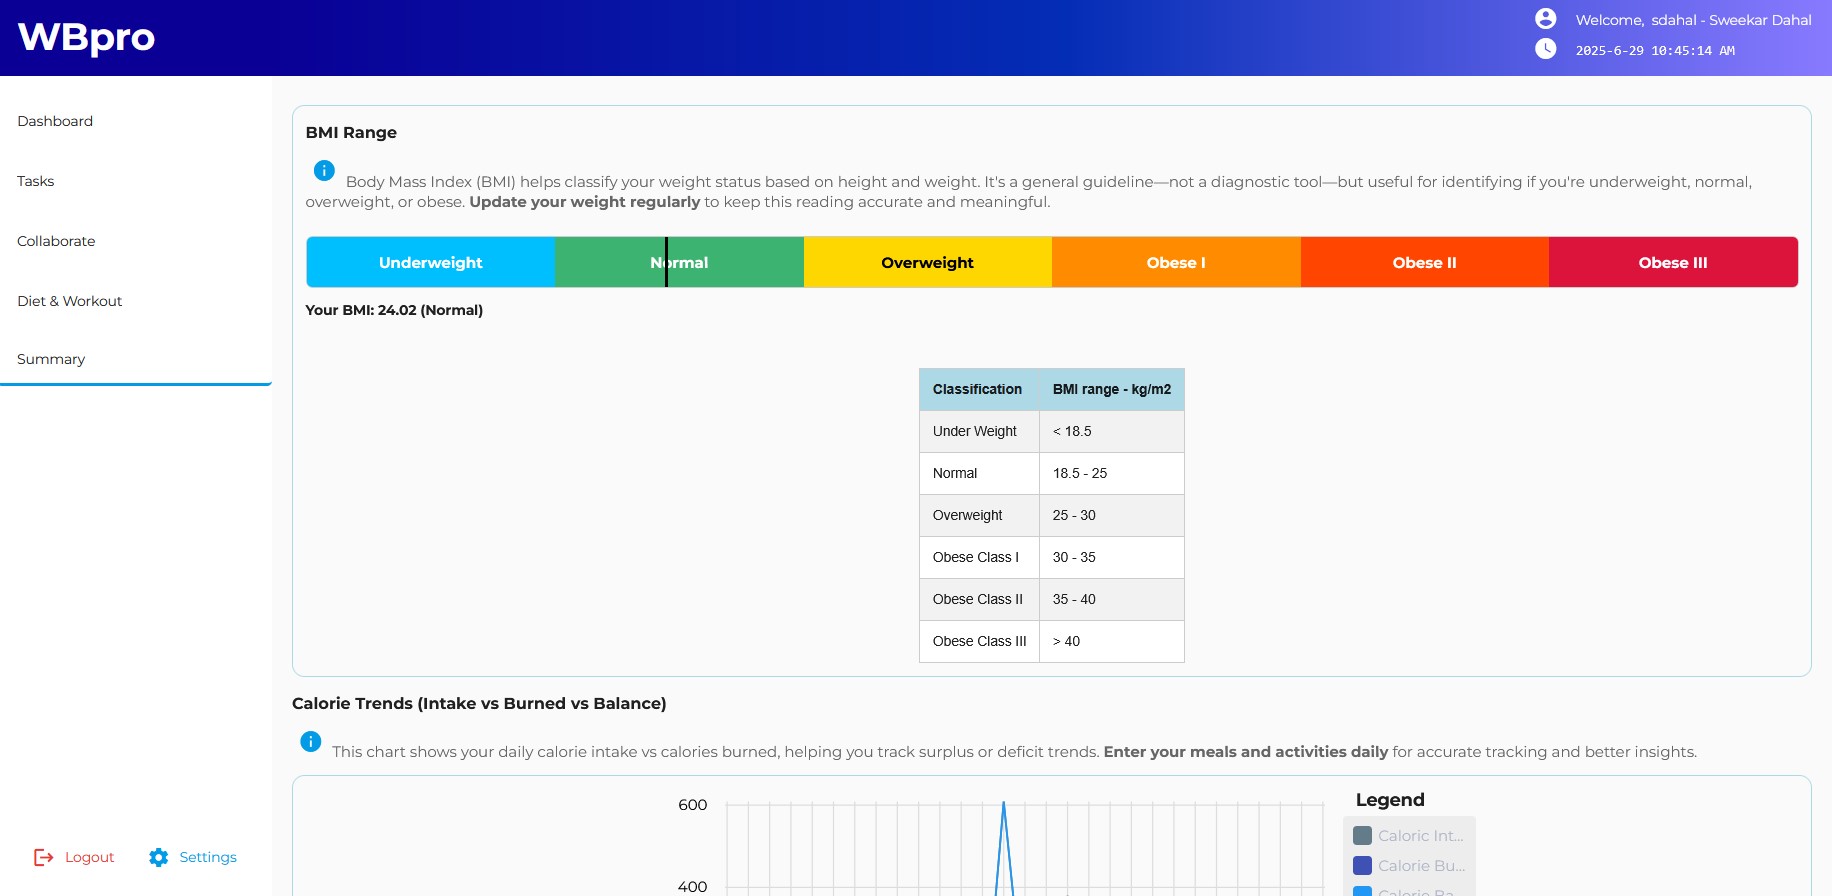The height and width of the screenshot is (896, 1832).
Task: Click the Logout link text
Action: coord(90,857)
